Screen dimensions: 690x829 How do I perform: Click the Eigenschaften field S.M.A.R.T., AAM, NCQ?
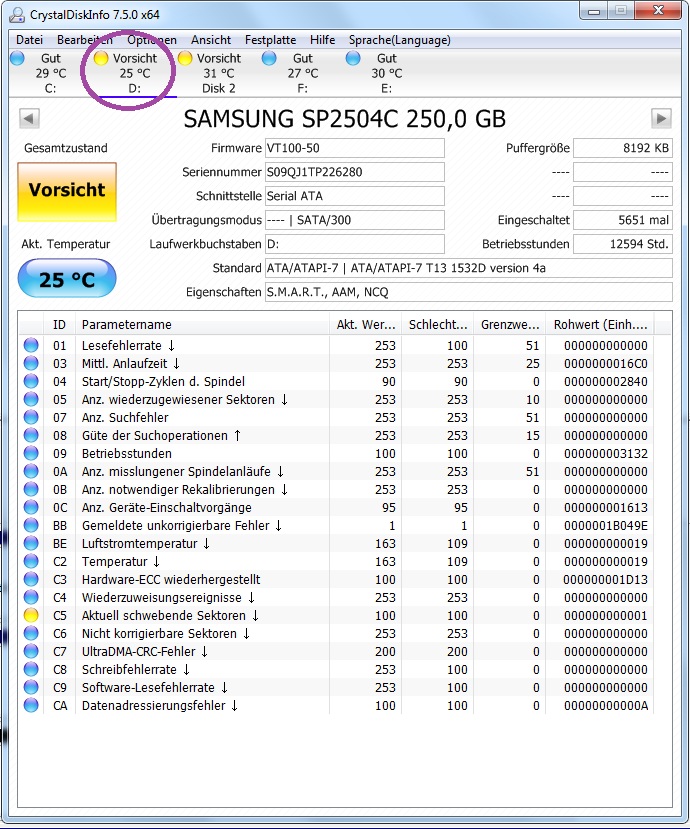[x=468, y=292]
